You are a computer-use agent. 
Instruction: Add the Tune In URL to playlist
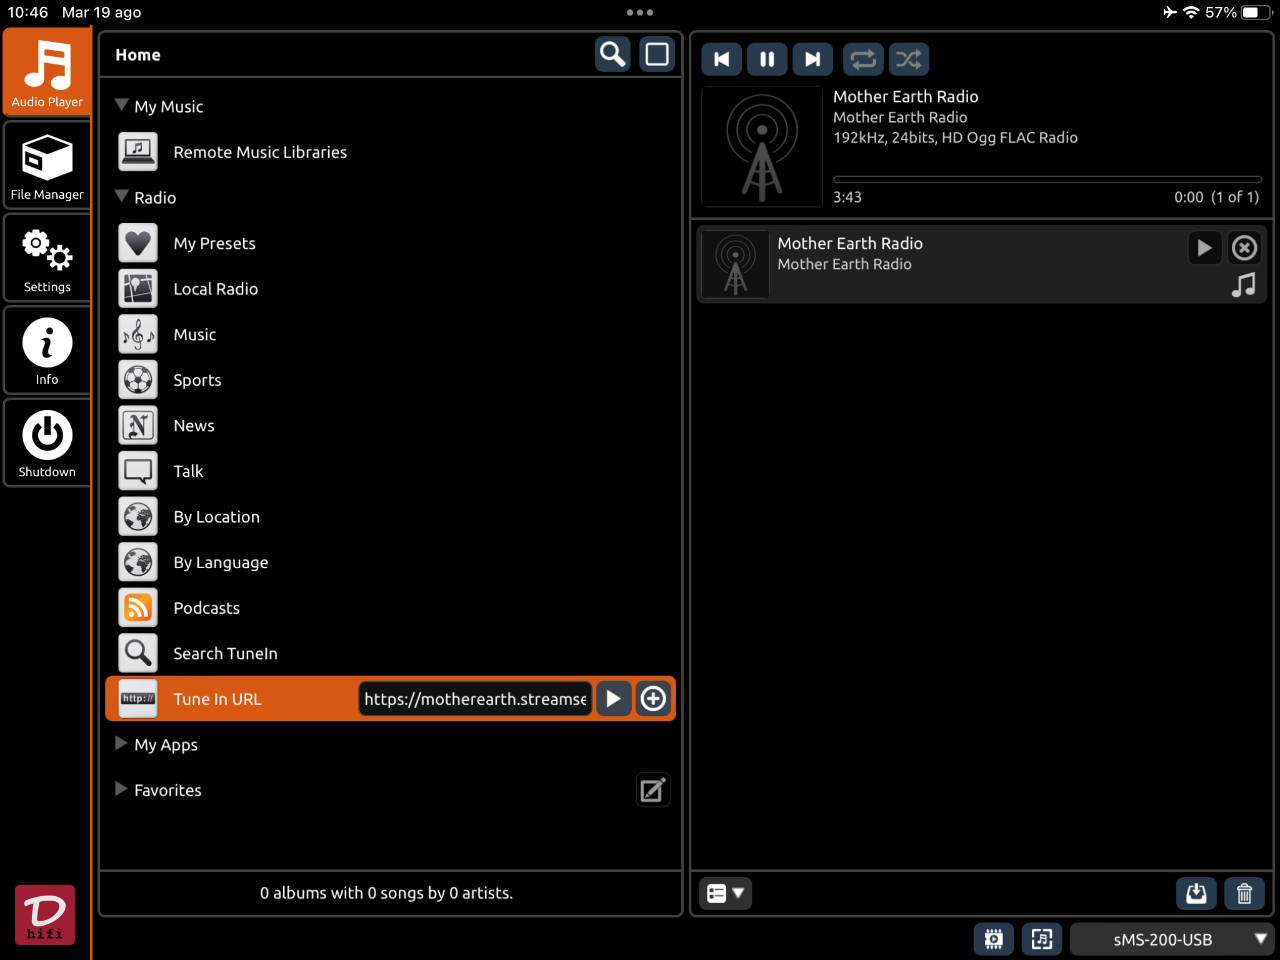[653, 699]
